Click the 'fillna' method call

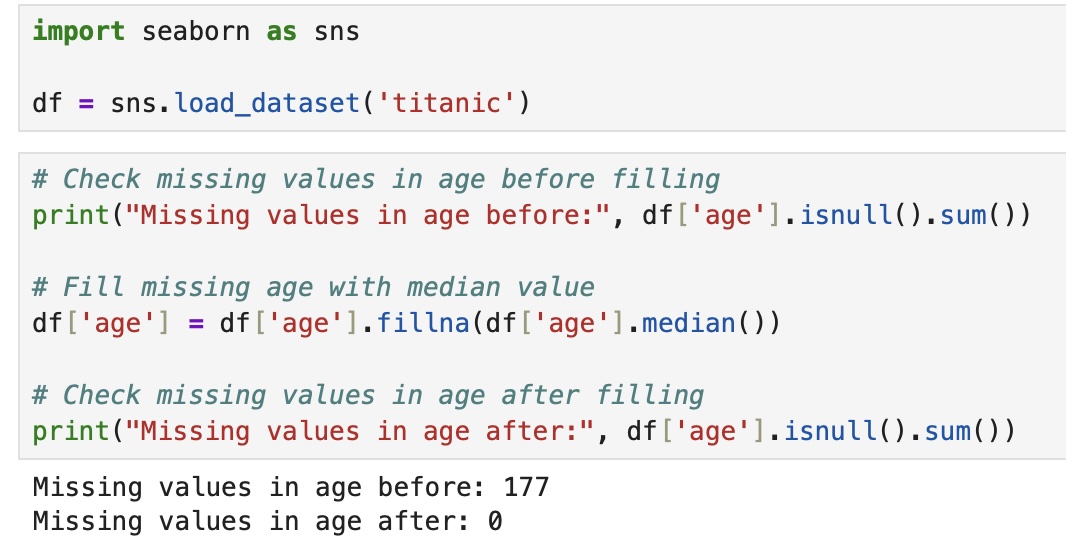[424, 323]
